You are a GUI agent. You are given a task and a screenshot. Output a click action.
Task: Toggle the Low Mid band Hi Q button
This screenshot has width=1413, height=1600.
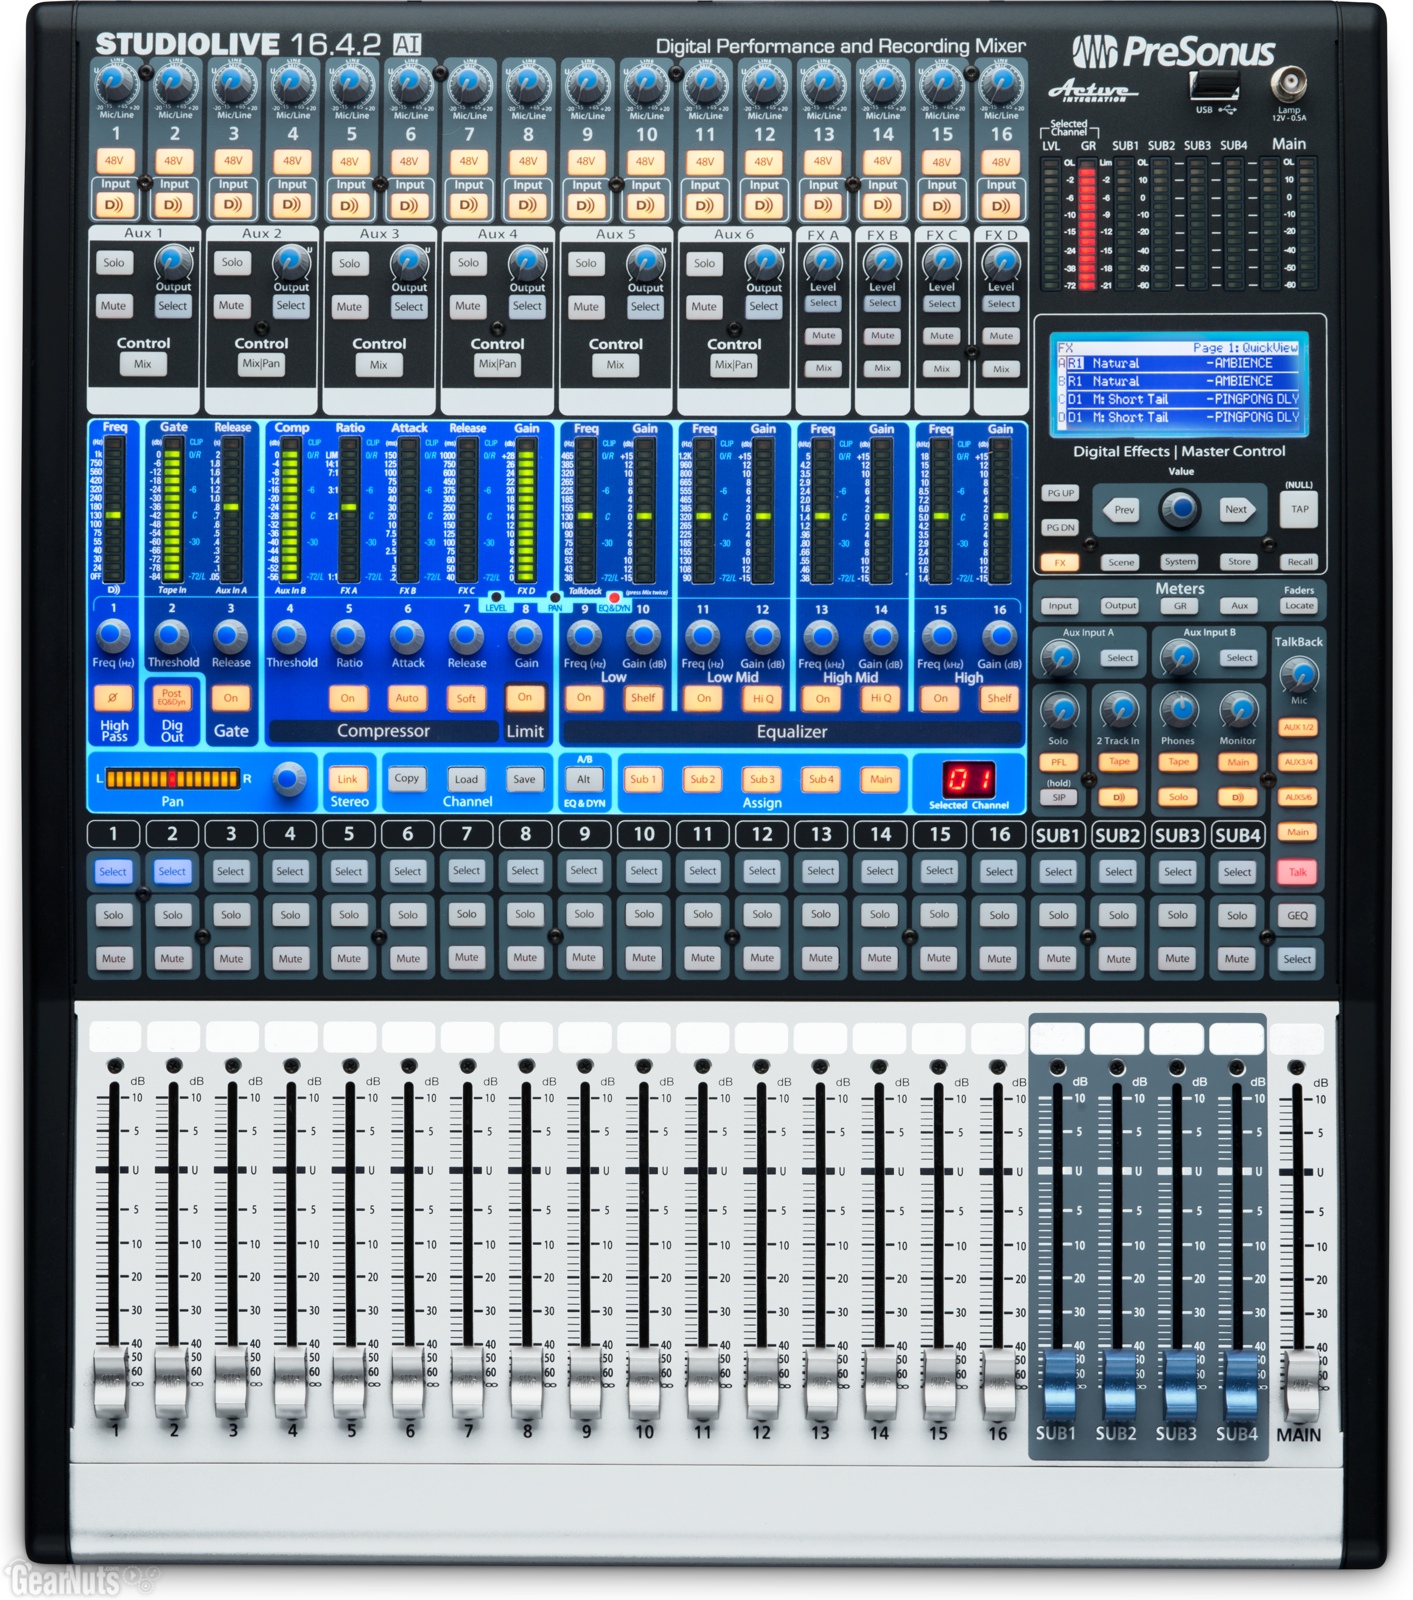[x=762, y=698]
